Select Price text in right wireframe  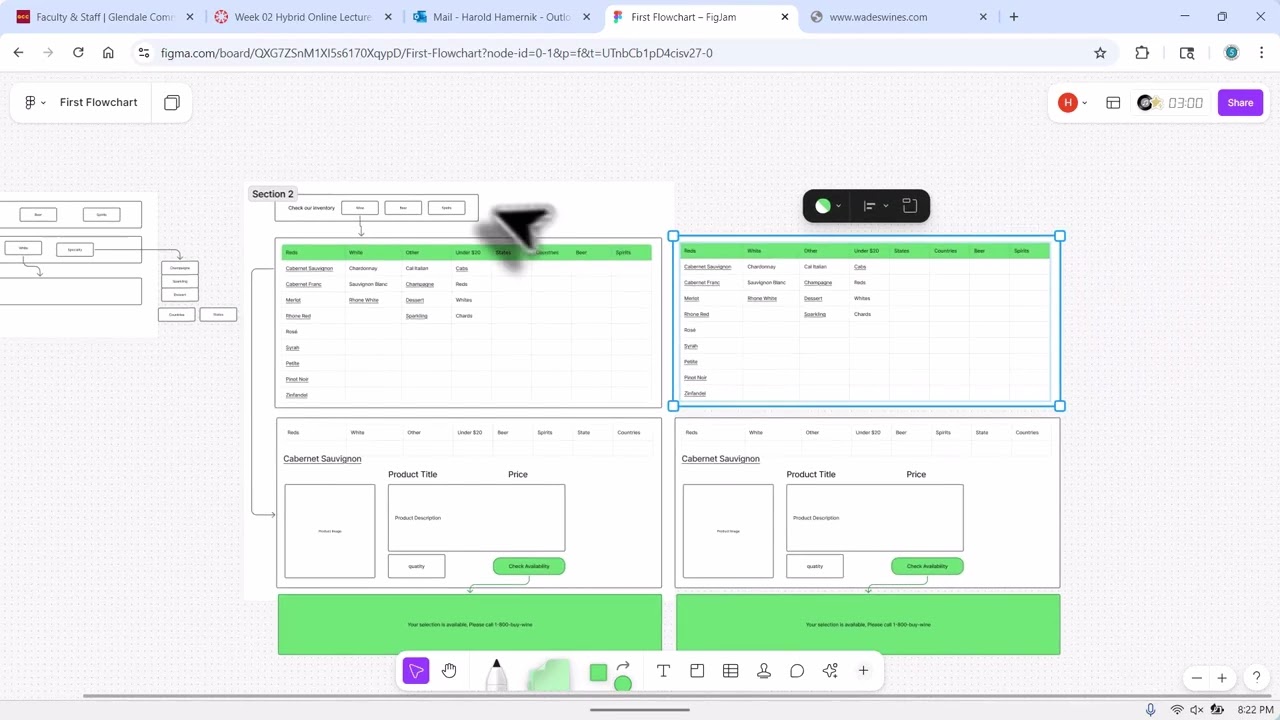916,474
